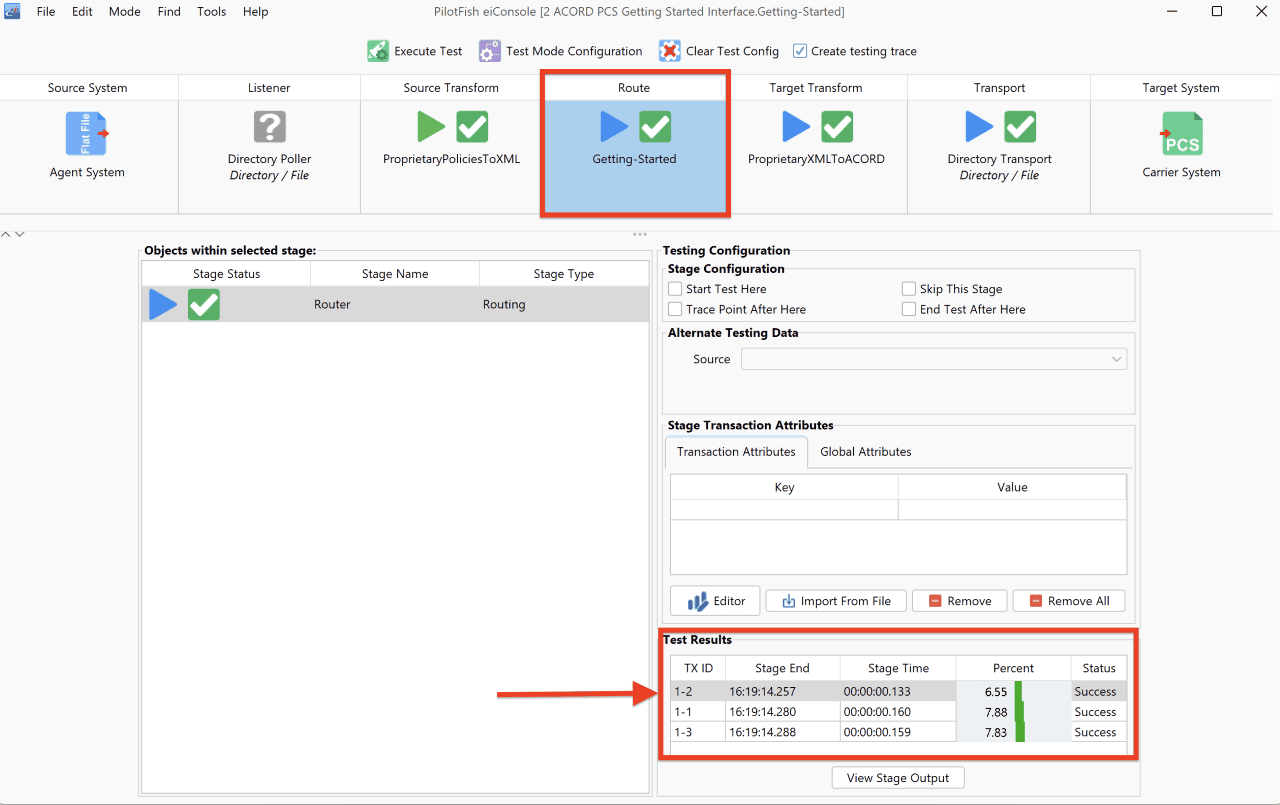The height and width of the screenshot is (805, 1280).
Task: Open the Help menu
Action: (x=256, y=12)
